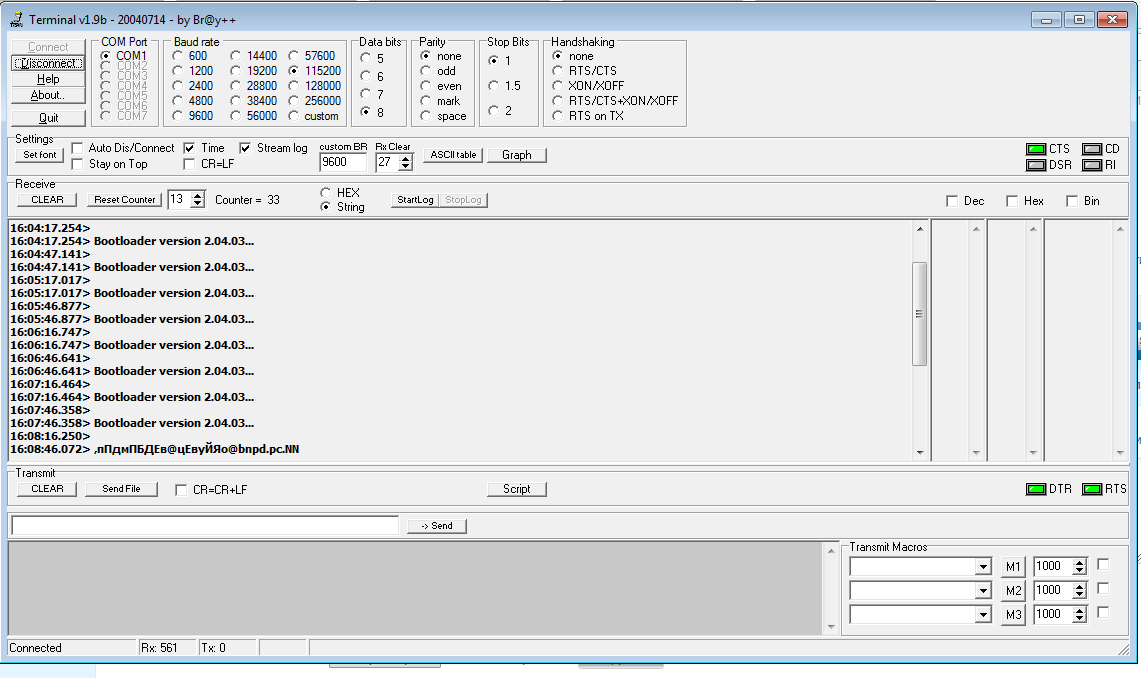Click the Send File button
This screenshot has height=678, width=1141.
(x=121, y=489)
